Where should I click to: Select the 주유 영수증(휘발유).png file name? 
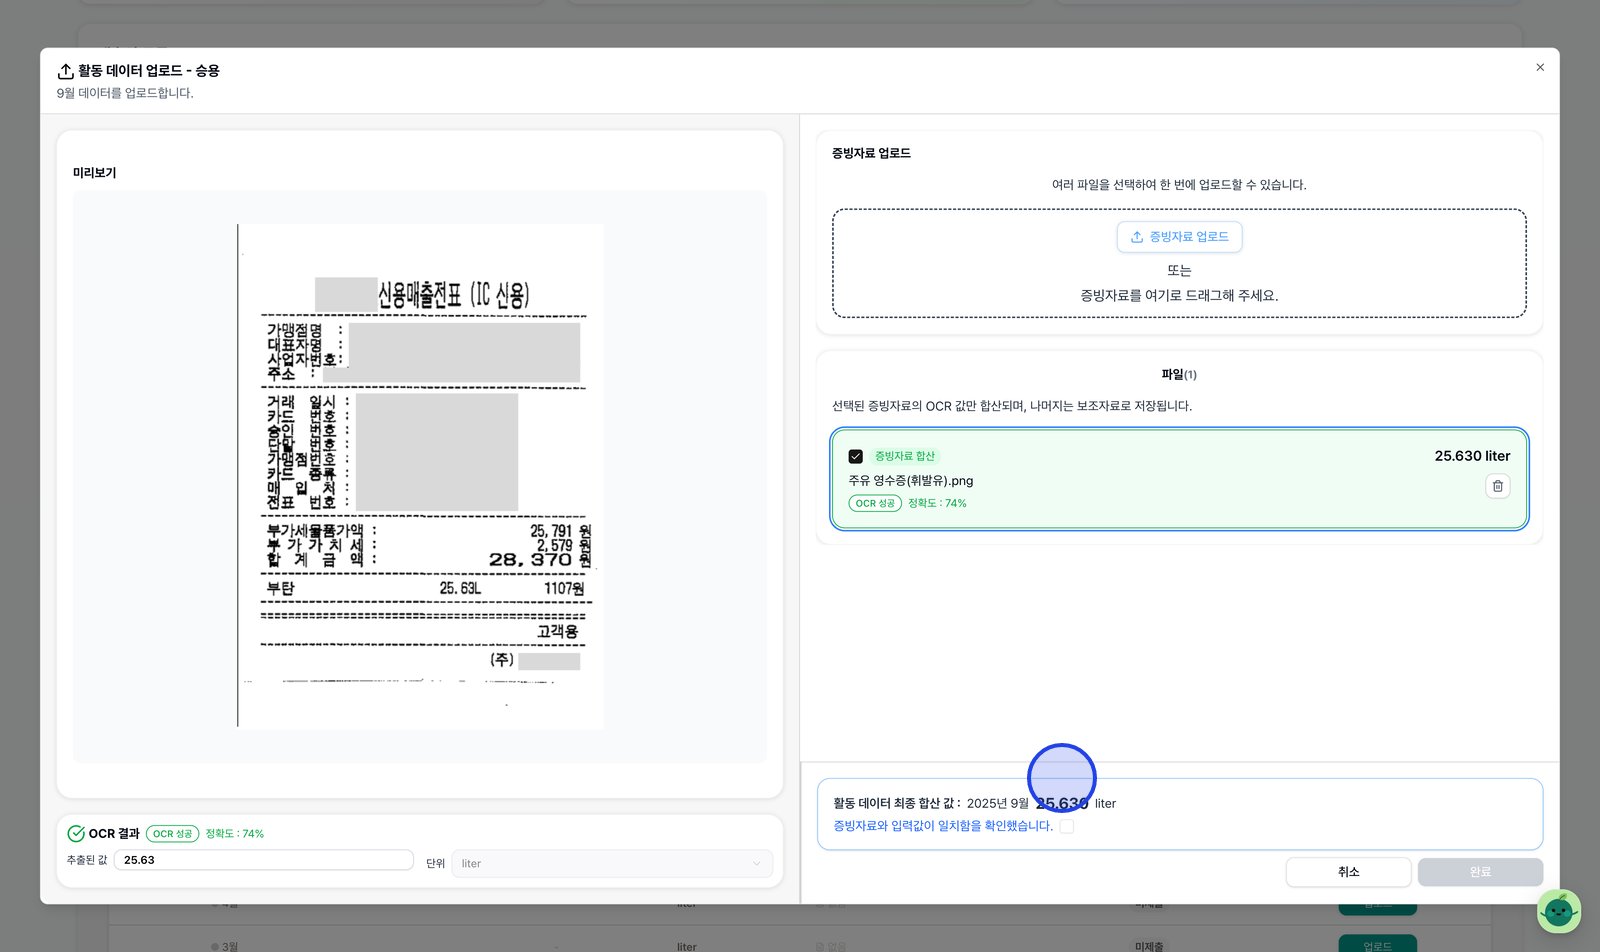coord(911,481)
